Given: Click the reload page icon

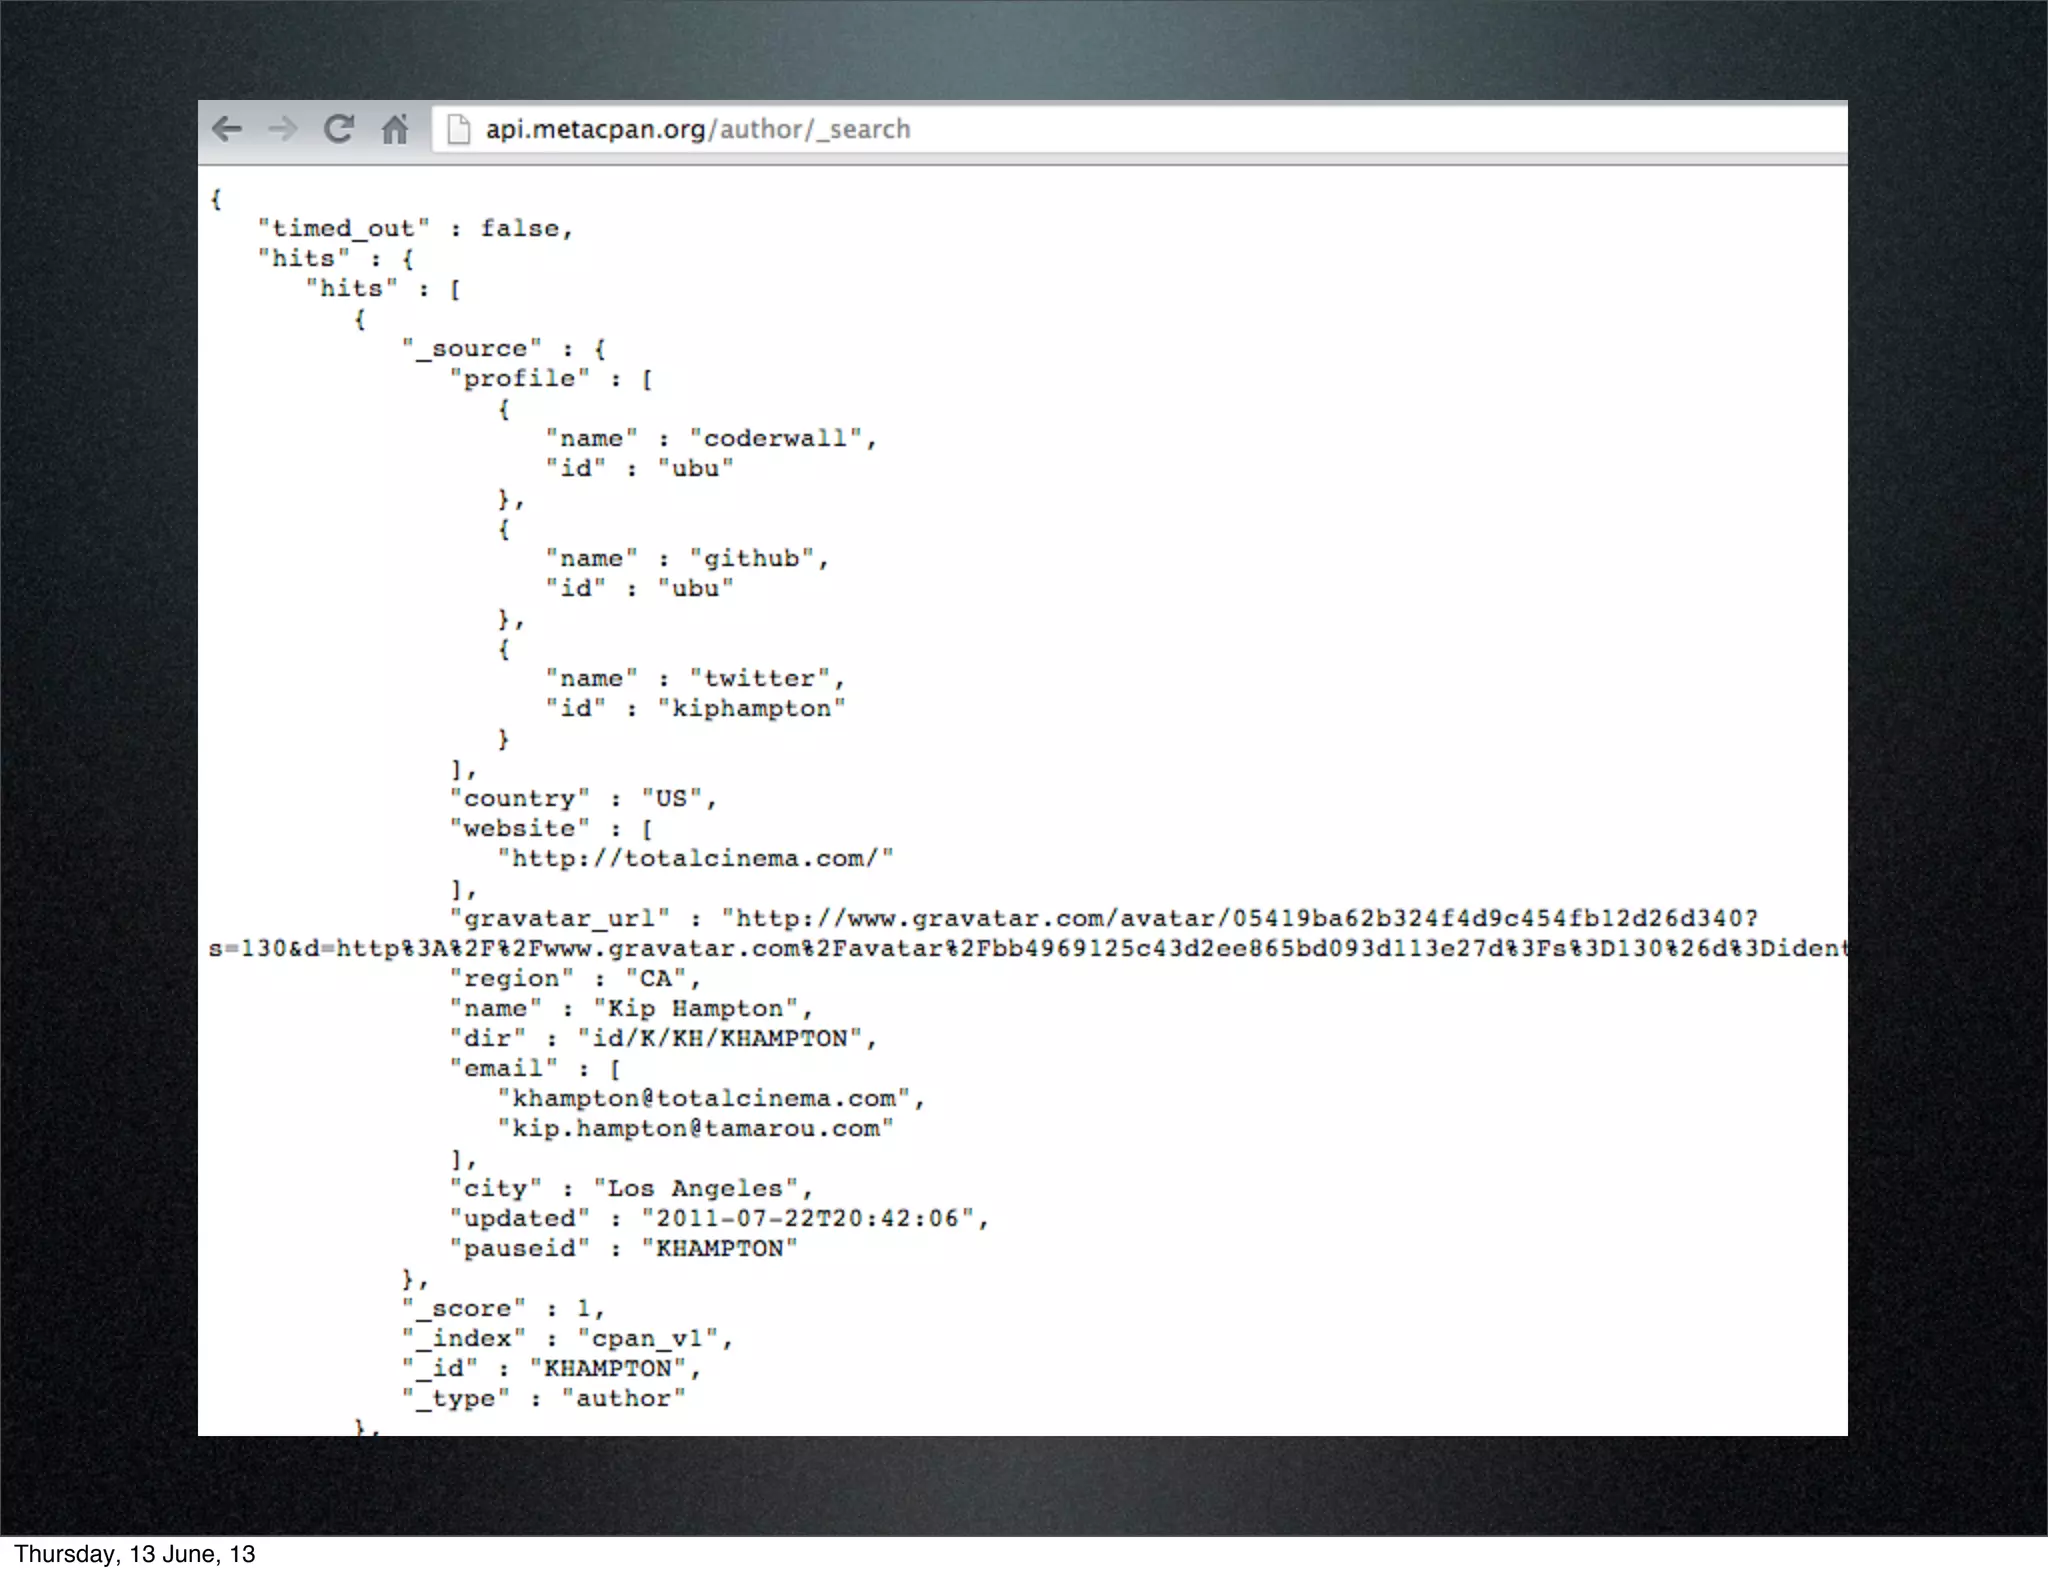Looking at the screenshot, I should (339, 129).
